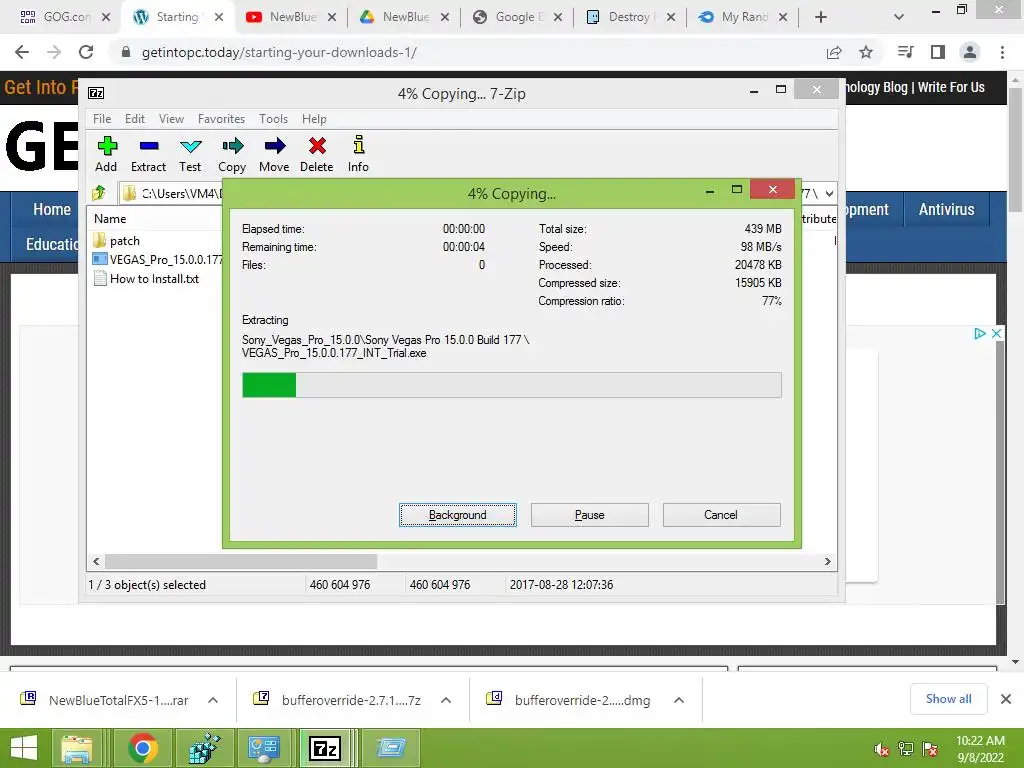Click the Delete toolbar icon
This screenshot has height=768, width=1024.
317,154
